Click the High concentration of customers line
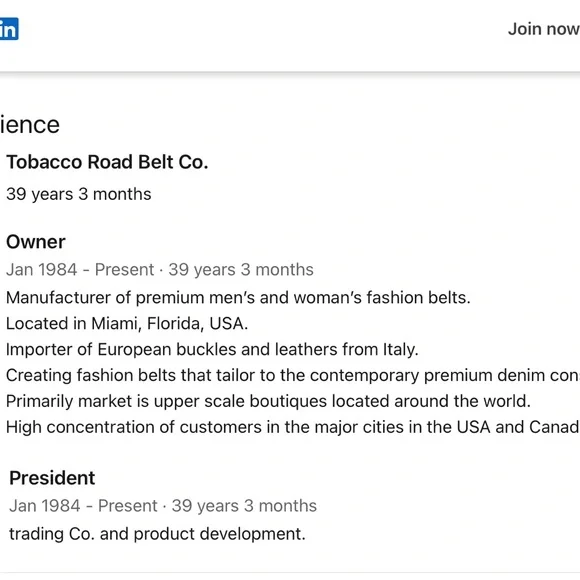The height and width of the screenshot is (580, 580). pos(293,427)
